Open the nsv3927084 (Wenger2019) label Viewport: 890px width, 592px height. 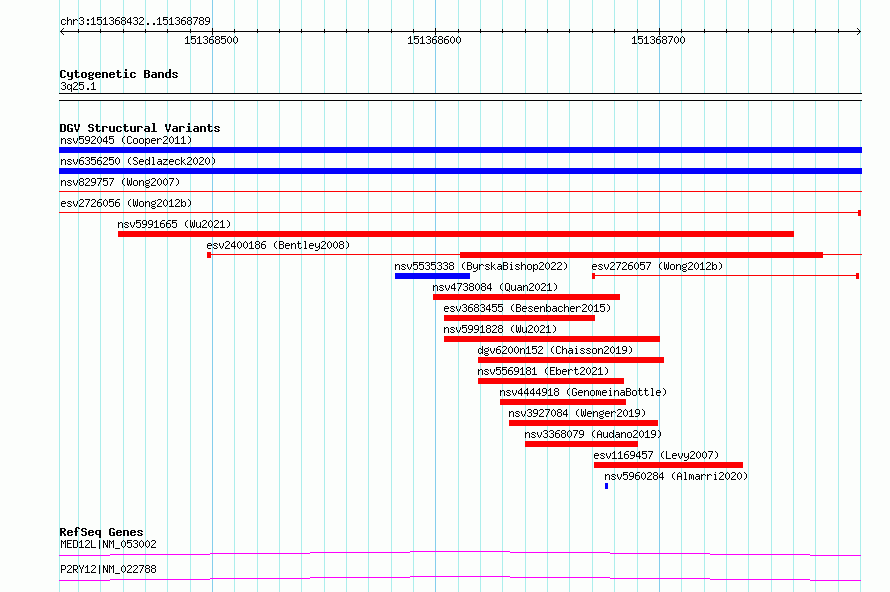pyautogui.click(x=577, y=413)
